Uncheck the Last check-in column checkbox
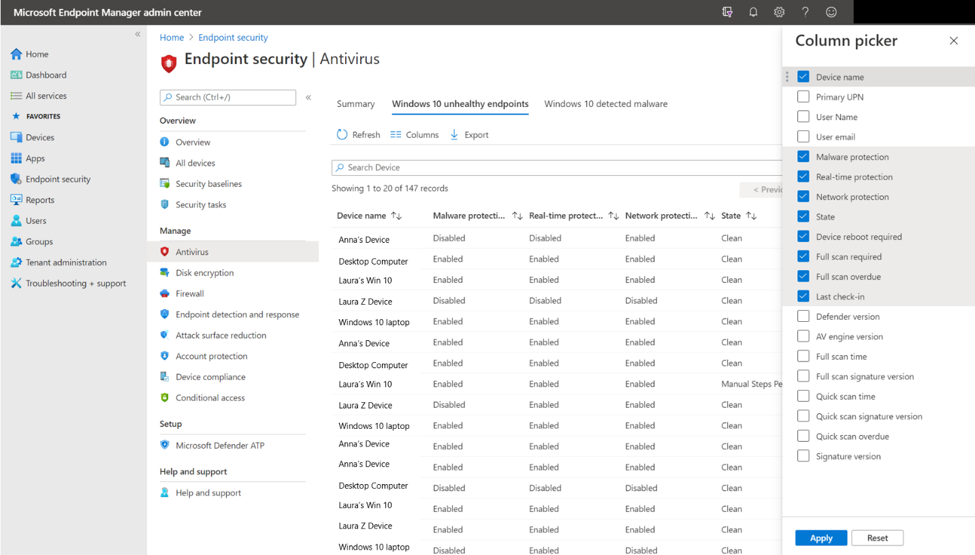This screenshot has width=975, height=555. pos(803,296)
